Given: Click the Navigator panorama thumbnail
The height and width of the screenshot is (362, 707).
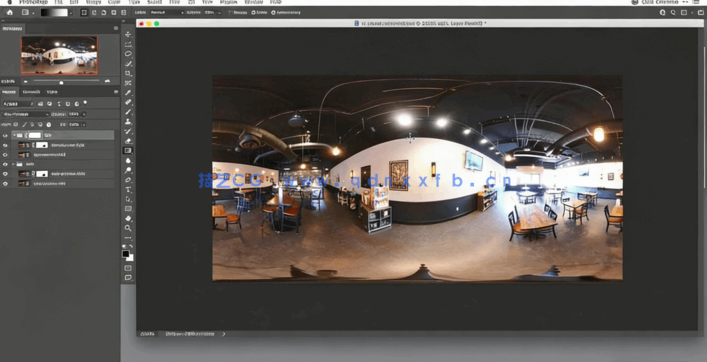Looking at the screenshot, I should [x=59, y=55].
